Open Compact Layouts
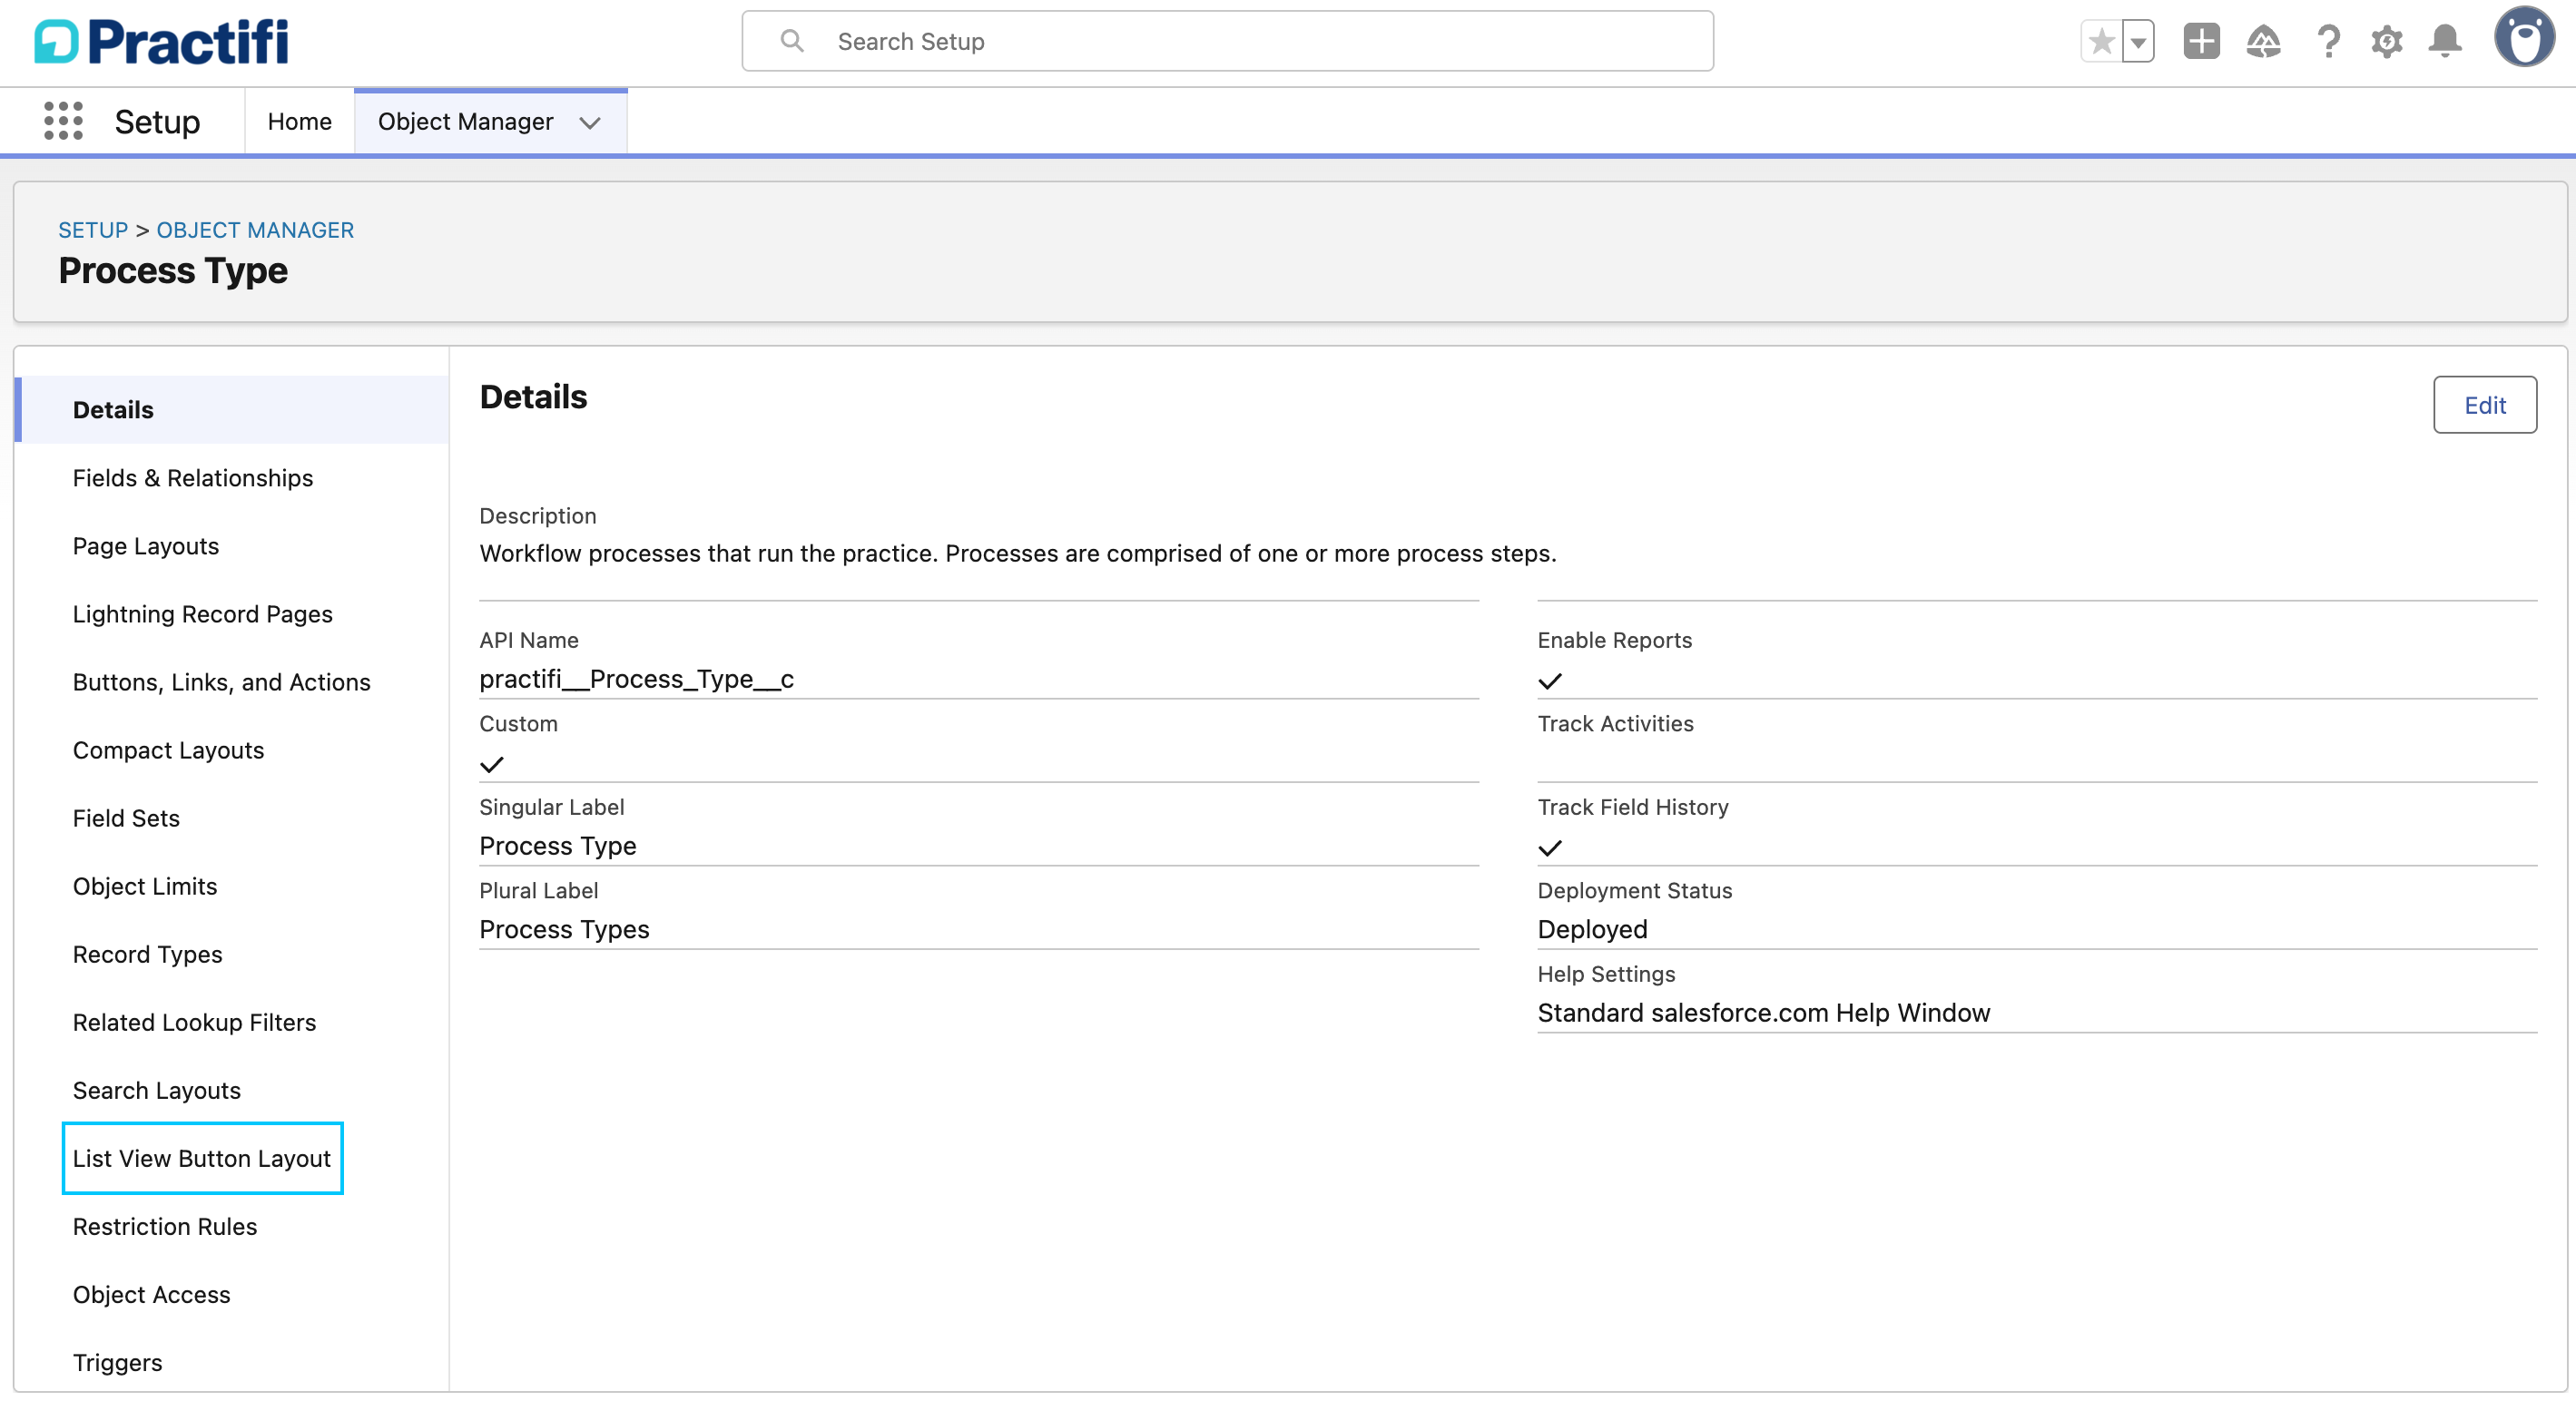The width and height of the screenshot is (2576, 1401). 168,750
